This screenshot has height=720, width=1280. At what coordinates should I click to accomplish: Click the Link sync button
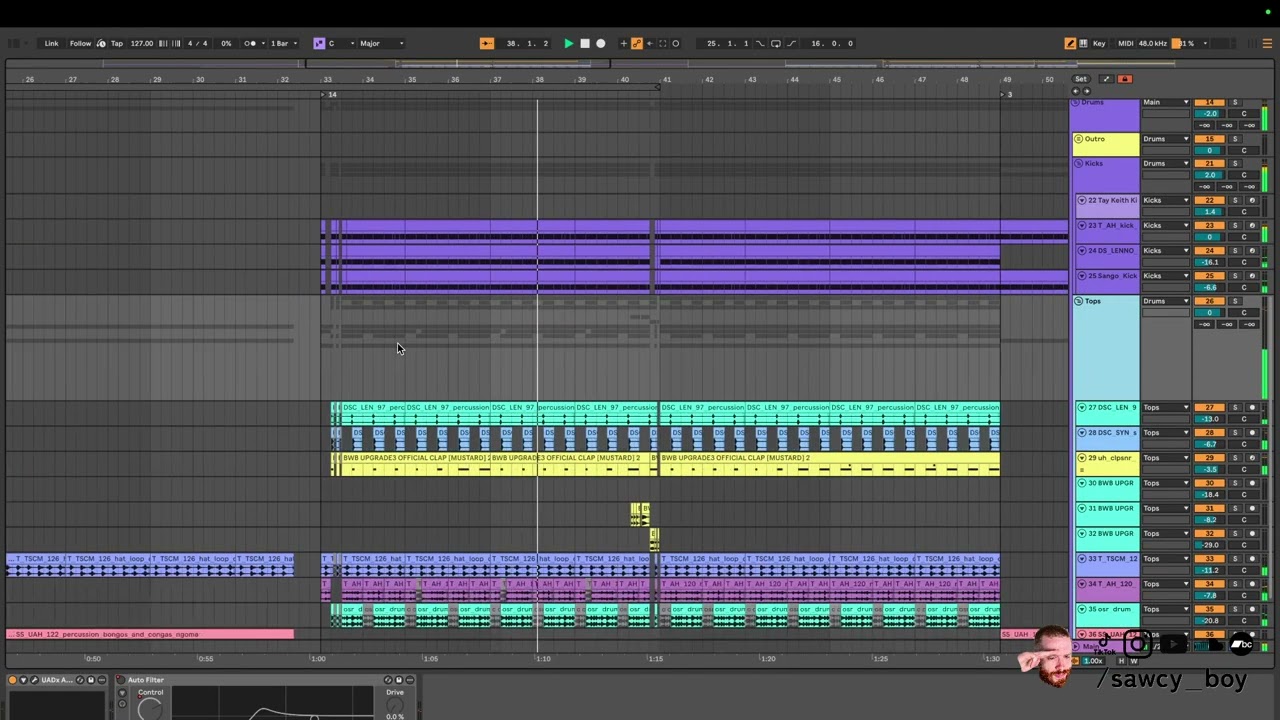[x=51, y=43]
